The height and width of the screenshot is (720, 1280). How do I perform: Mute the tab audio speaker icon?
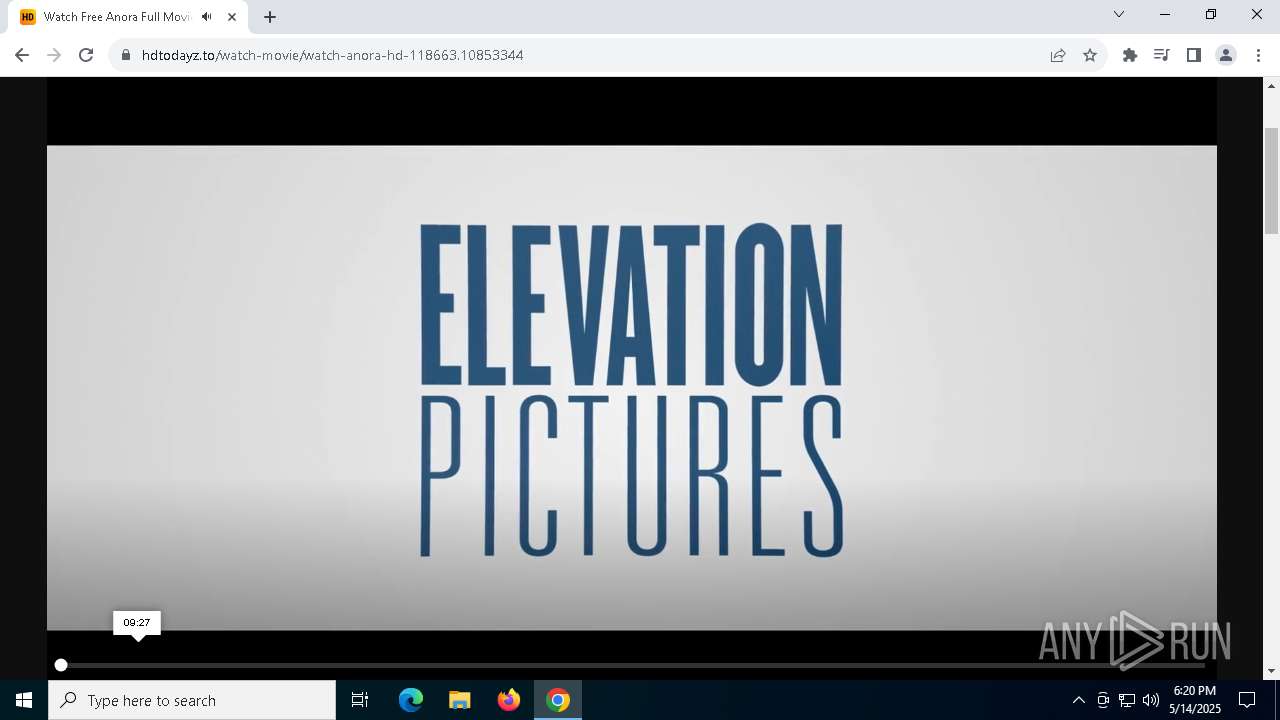click(206, 17)
